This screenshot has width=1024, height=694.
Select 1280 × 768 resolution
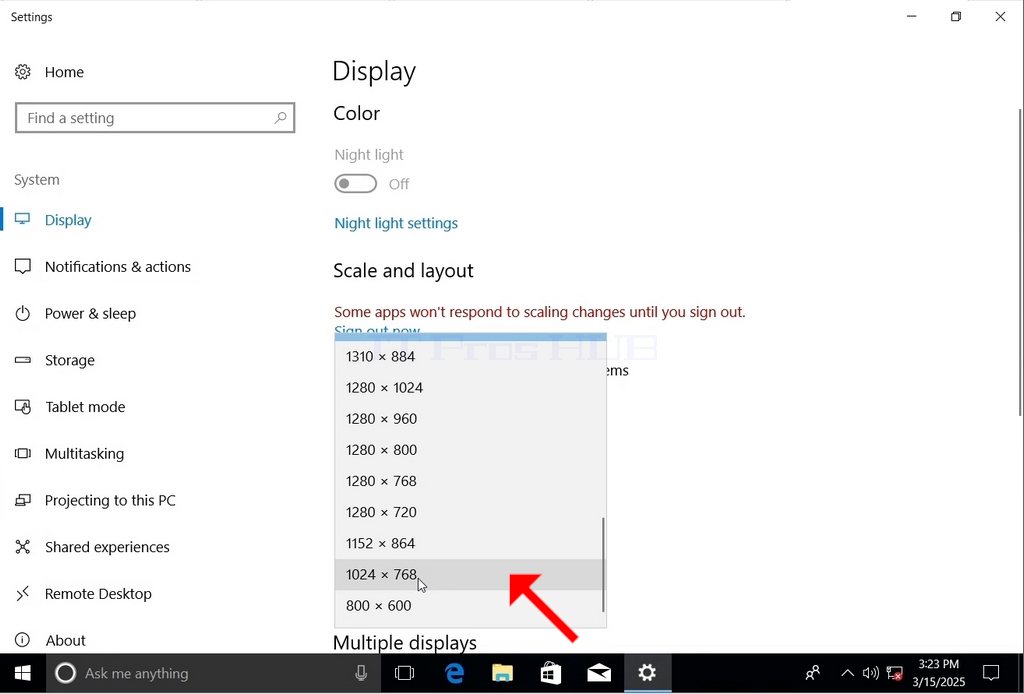click(x=470, y=481)
